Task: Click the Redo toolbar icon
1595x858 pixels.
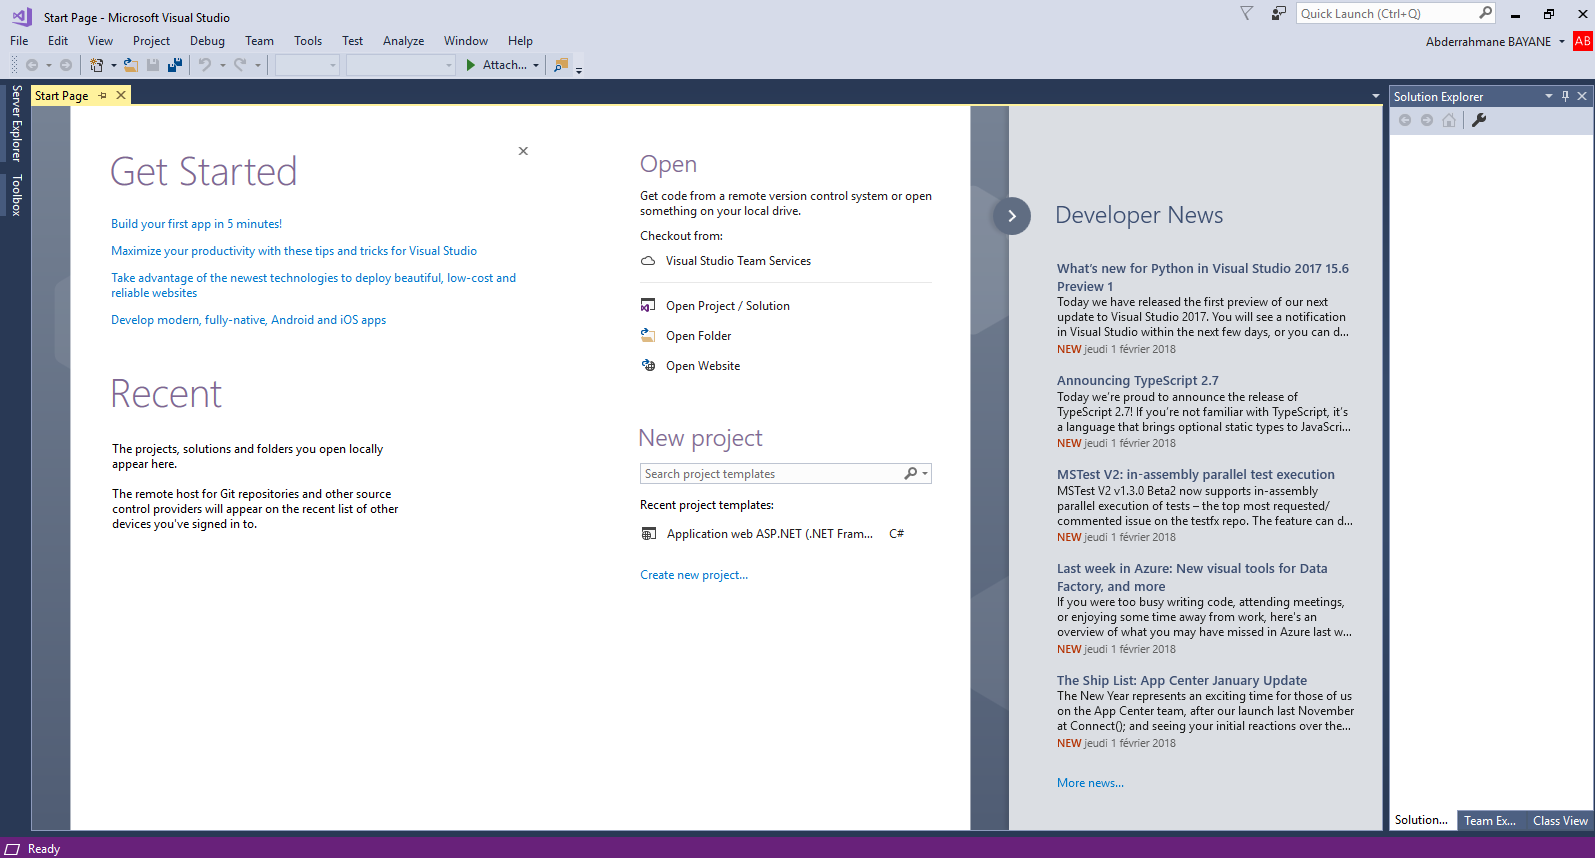Action: 240,65
